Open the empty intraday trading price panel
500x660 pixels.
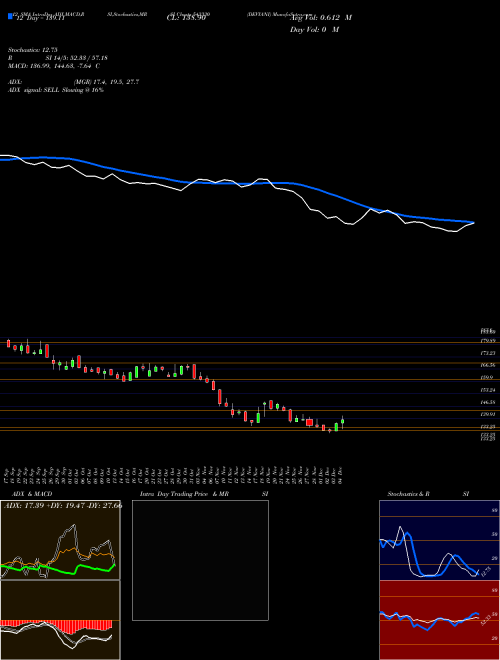(200, 560)
